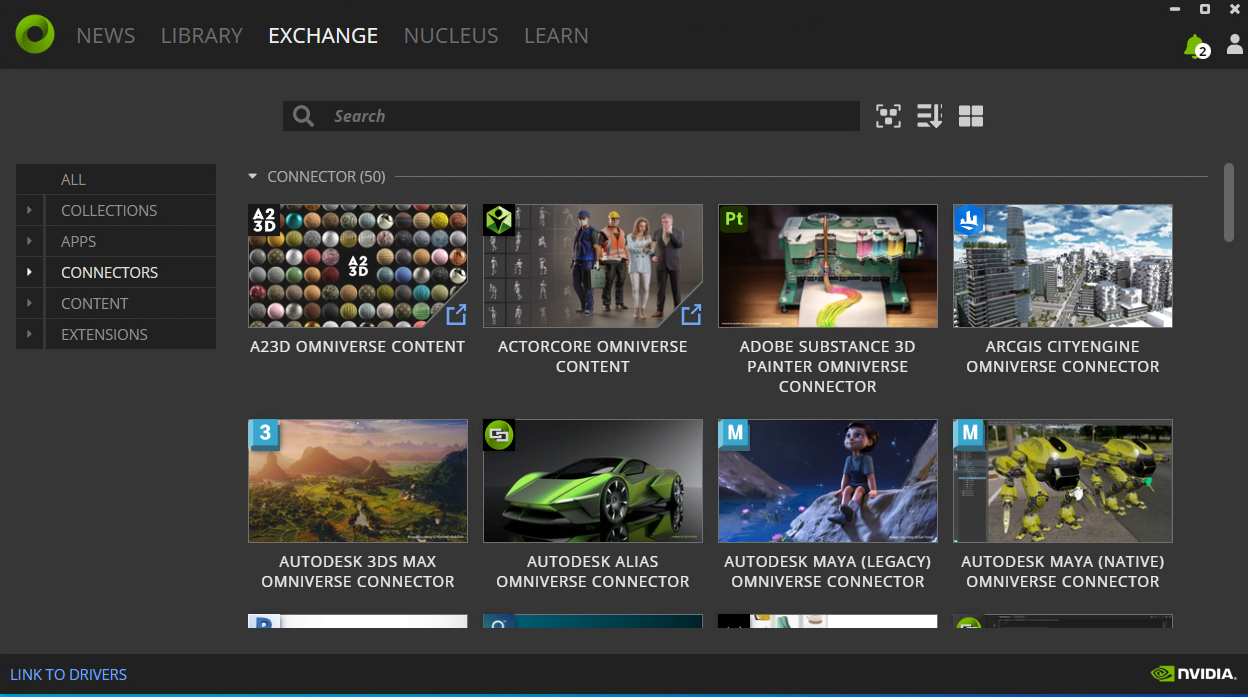Image resolution: width=1248 pixels, height=697 pixels.
Task: Click the A23D OMNIVERSE CONTENT title
Action: (x=358, y=347)
